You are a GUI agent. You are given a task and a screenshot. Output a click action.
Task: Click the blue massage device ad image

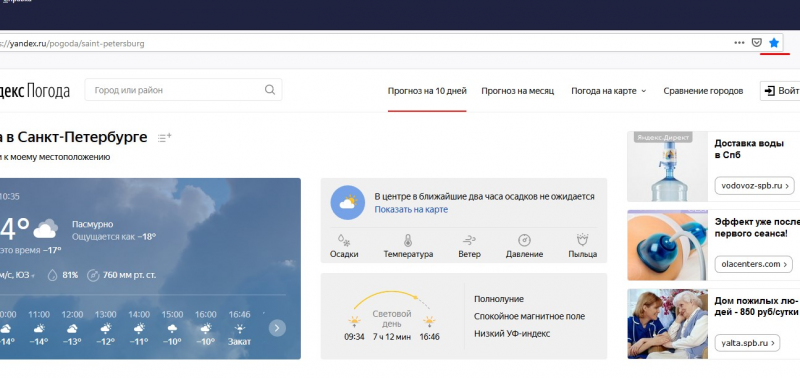pos(667,245)
